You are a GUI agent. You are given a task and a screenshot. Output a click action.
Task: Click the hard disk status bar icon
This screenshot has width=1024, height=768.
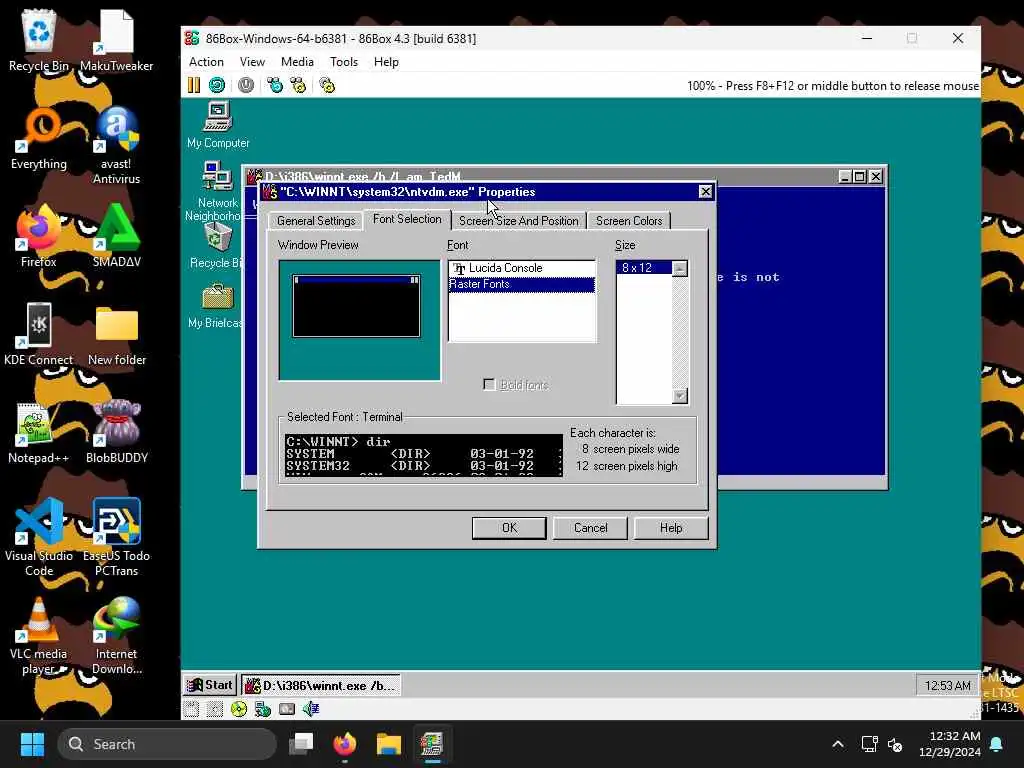coord(287,709)
